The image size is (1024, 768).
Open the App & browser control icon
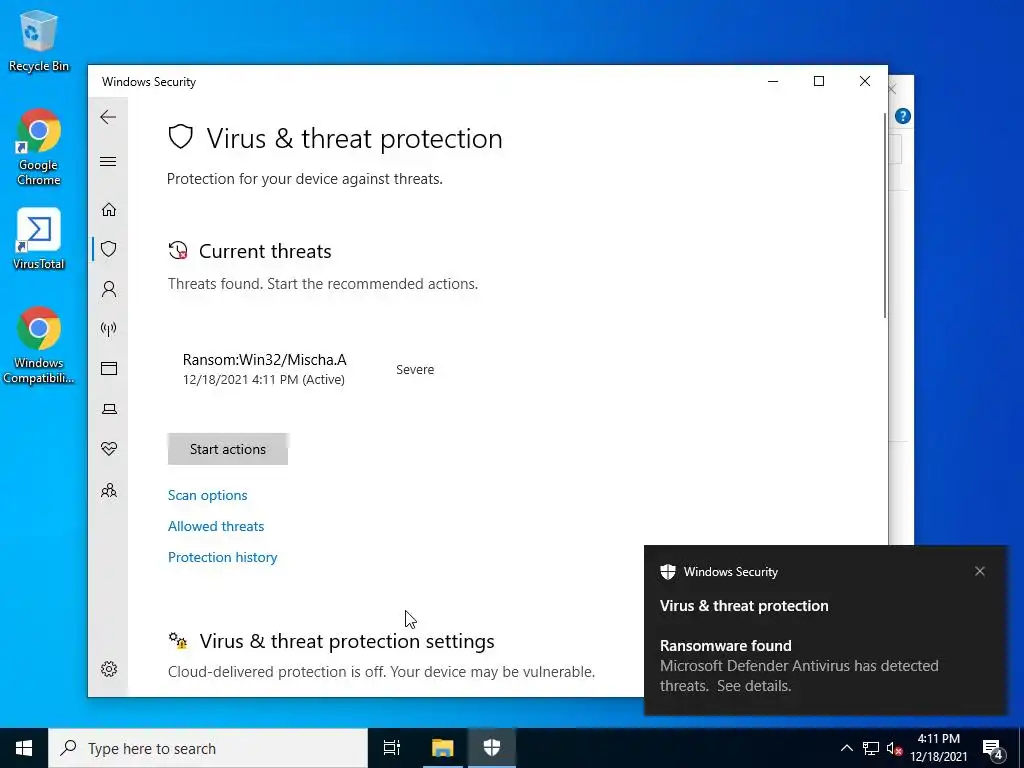pyautogui.click(x=109, y=369)
